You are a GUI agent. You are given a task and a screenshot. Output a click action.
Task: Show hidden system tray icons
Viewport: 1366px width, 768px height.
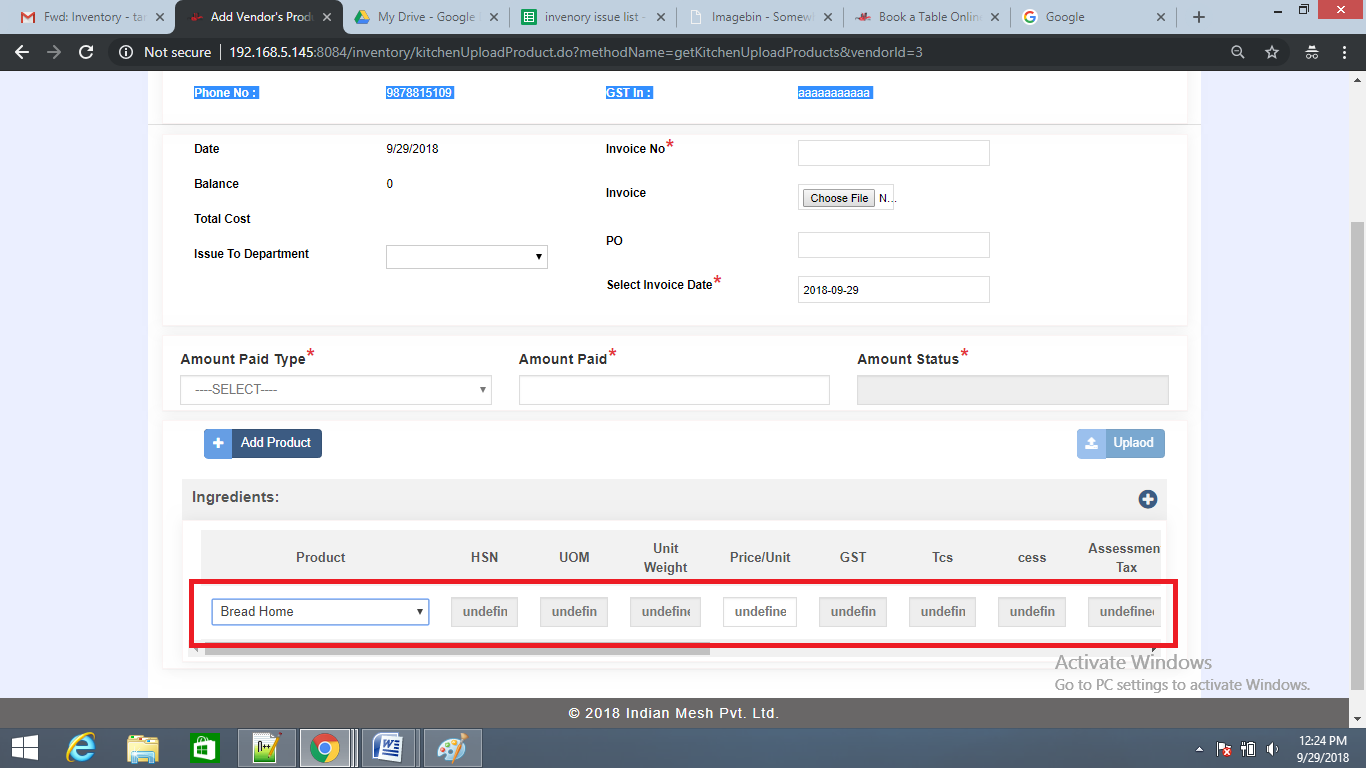click(1200, 749)
